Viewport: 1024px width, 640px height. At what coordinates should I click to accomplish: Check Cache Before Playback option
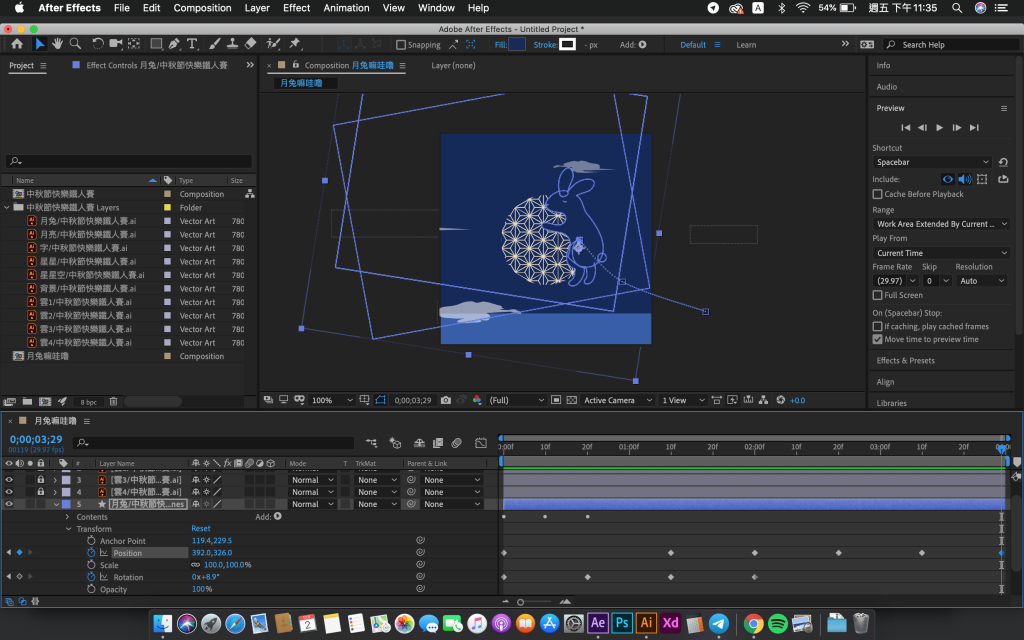coord(877,194)
